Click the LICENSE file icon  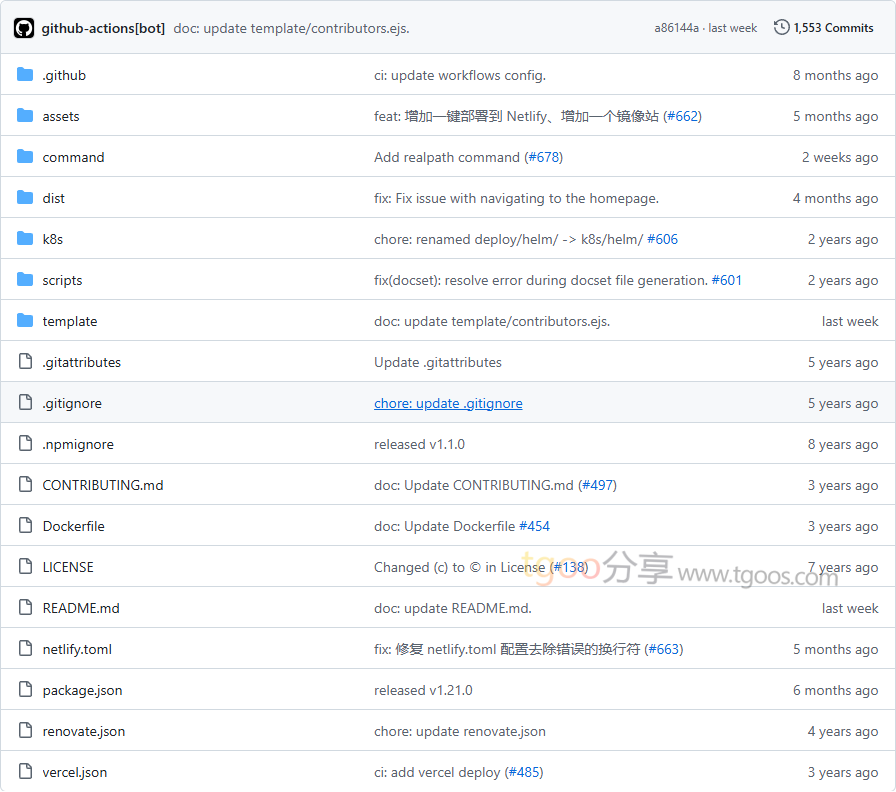click(x=25, y=567)
